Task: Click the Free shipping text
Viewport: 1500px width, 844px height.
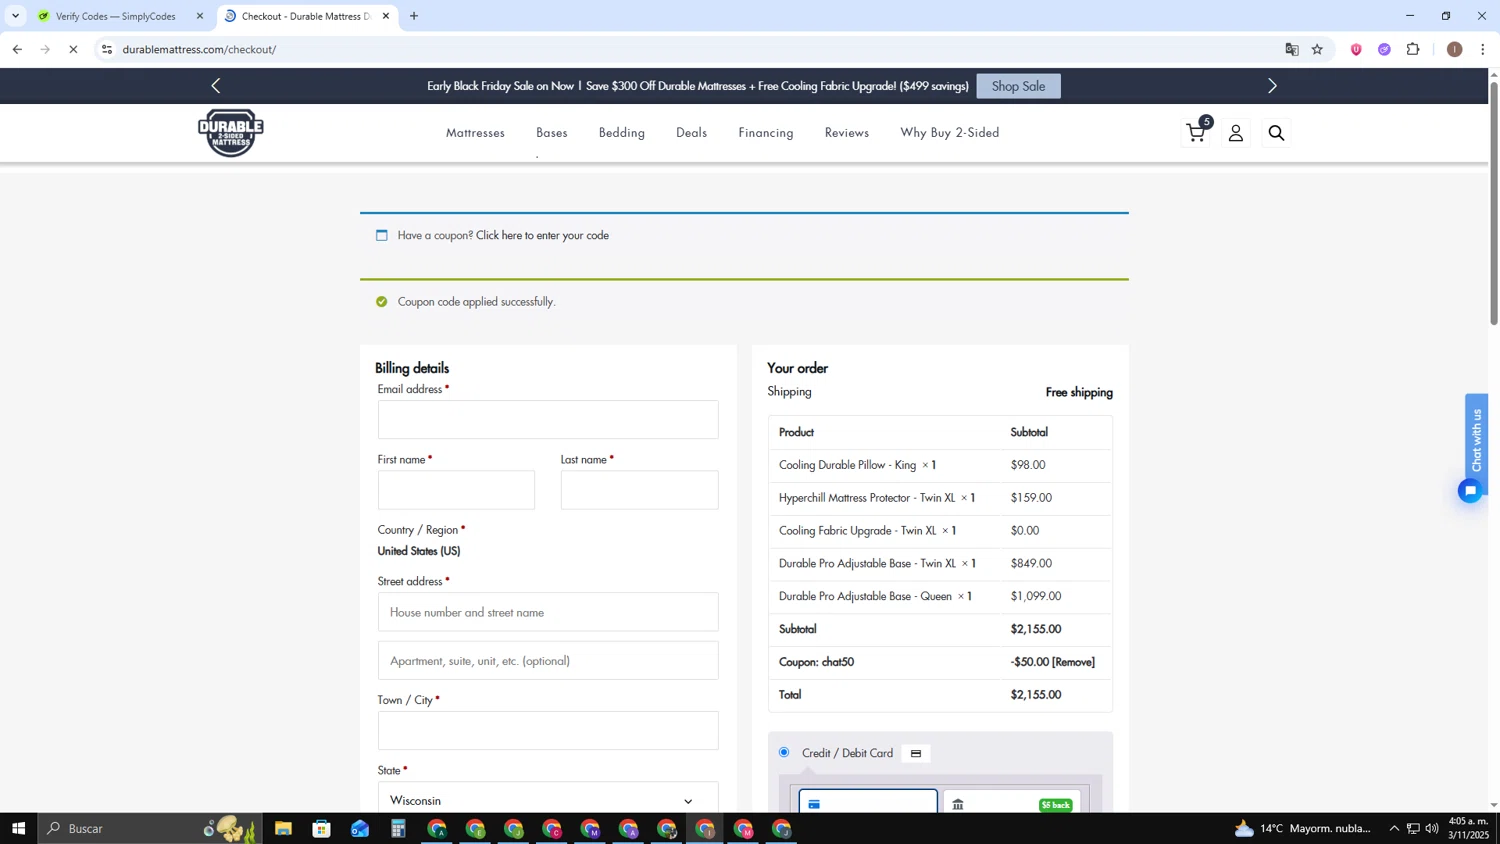Action: [1079, 392]
